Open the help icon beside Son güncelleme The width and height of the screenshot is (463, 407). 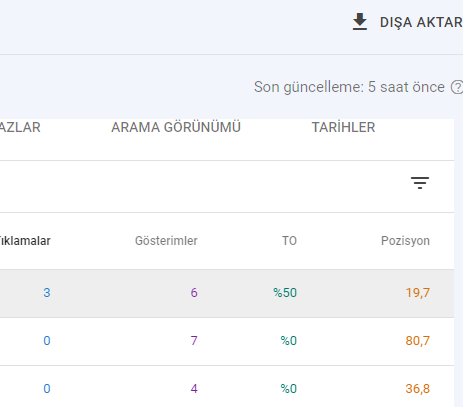457,87
